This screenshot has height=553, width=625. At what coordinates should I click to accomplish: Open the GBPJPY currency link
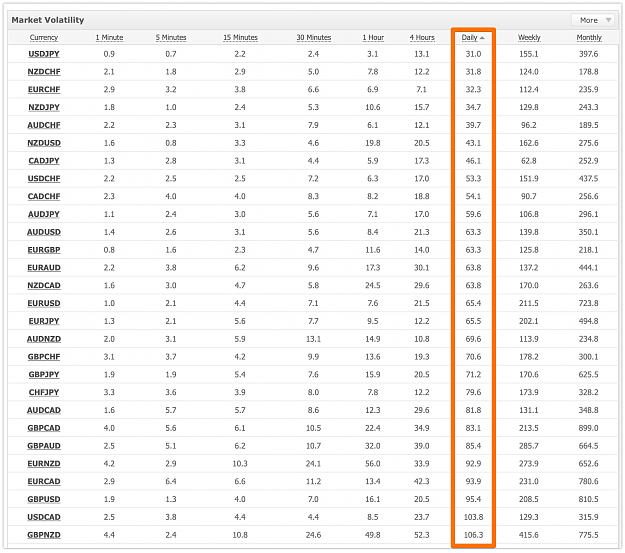(x=44, y=374)
